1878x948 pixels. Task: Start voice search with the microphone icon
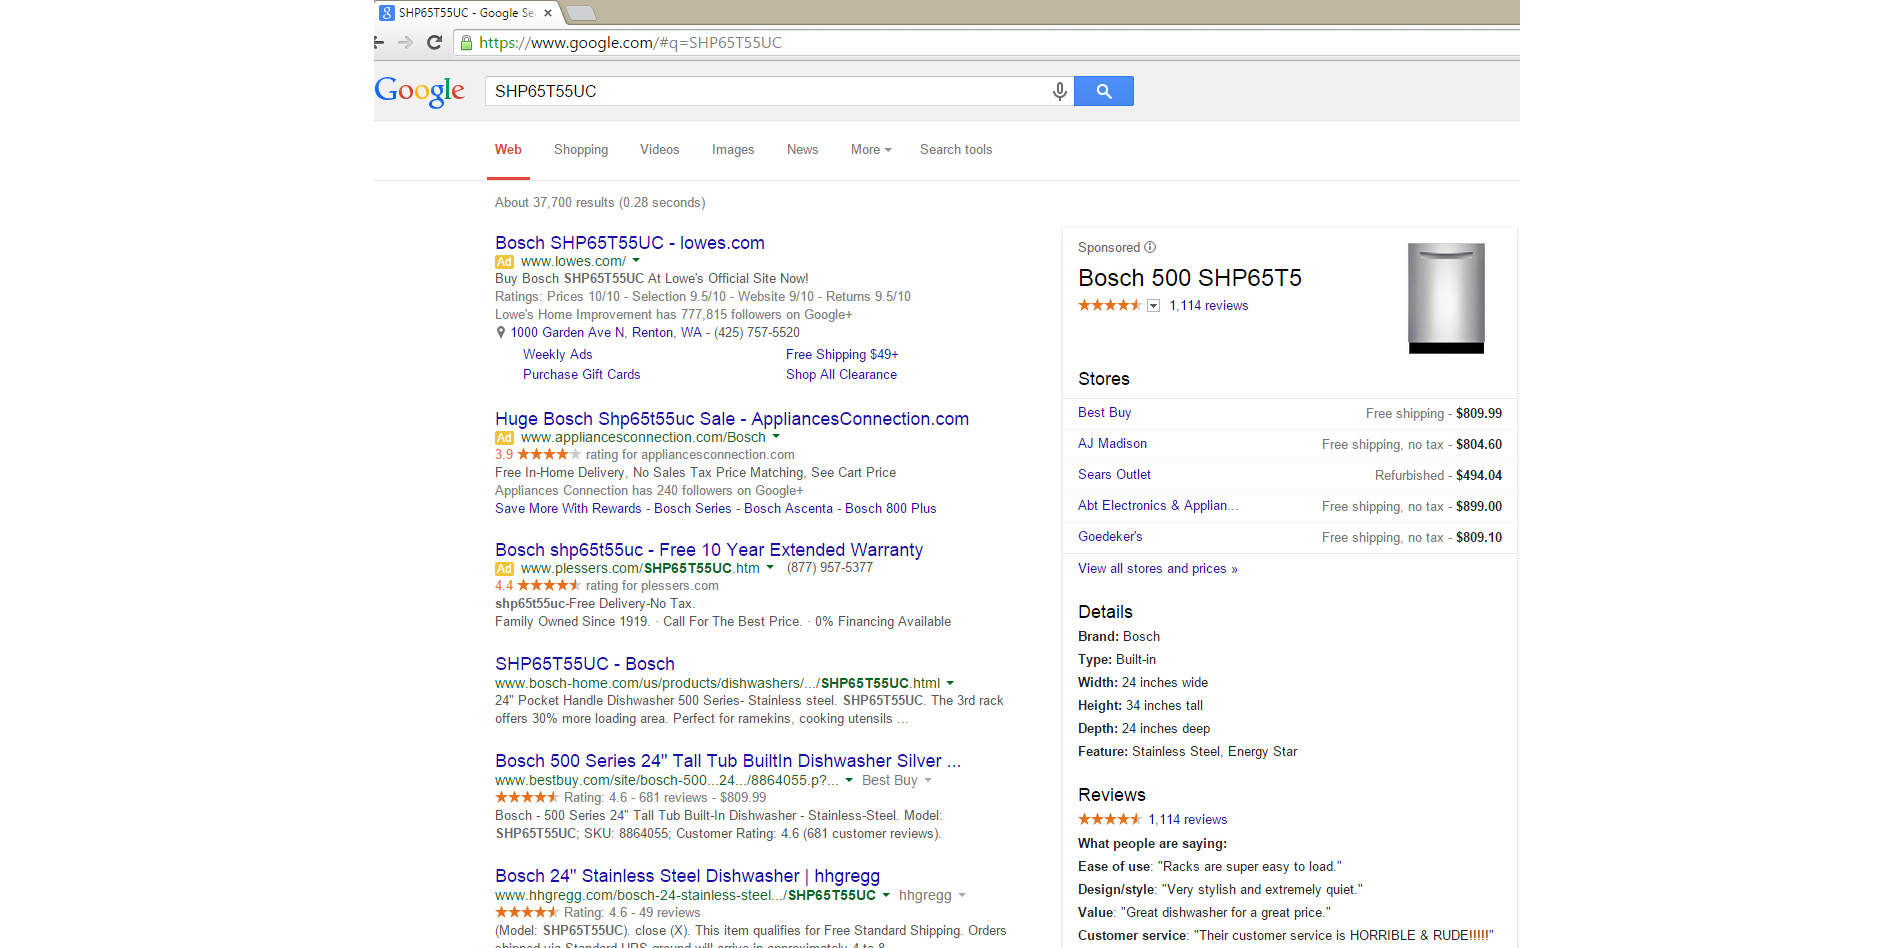(x=1059, y=91)
